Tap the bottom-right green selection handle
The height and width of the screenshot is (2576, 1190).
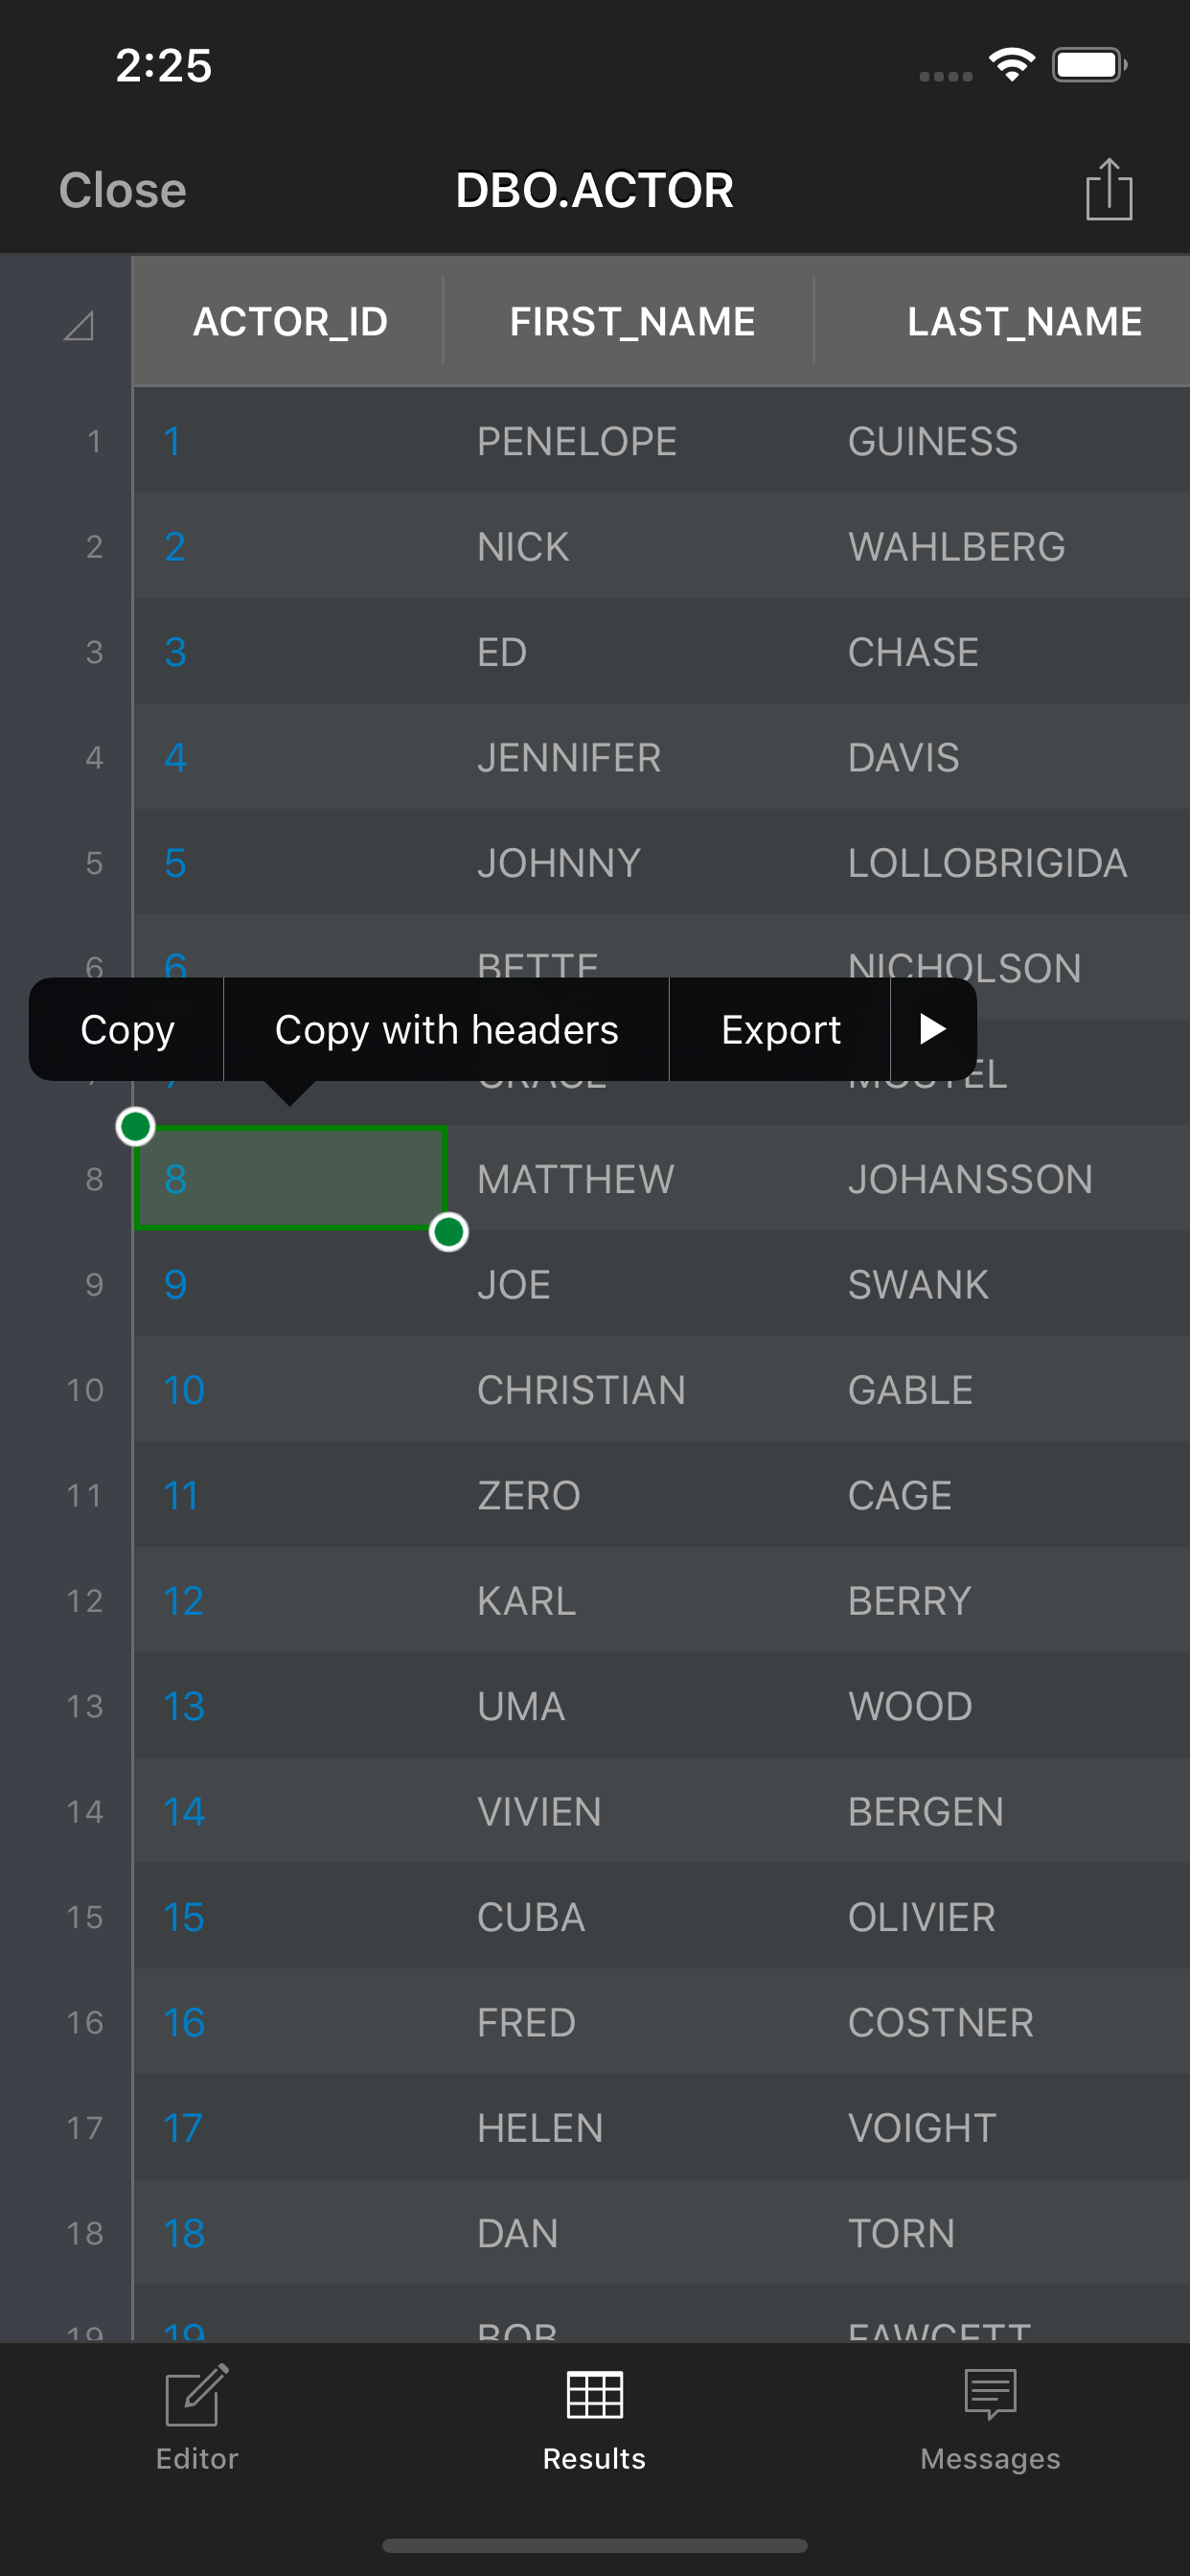coord(449,1232)
